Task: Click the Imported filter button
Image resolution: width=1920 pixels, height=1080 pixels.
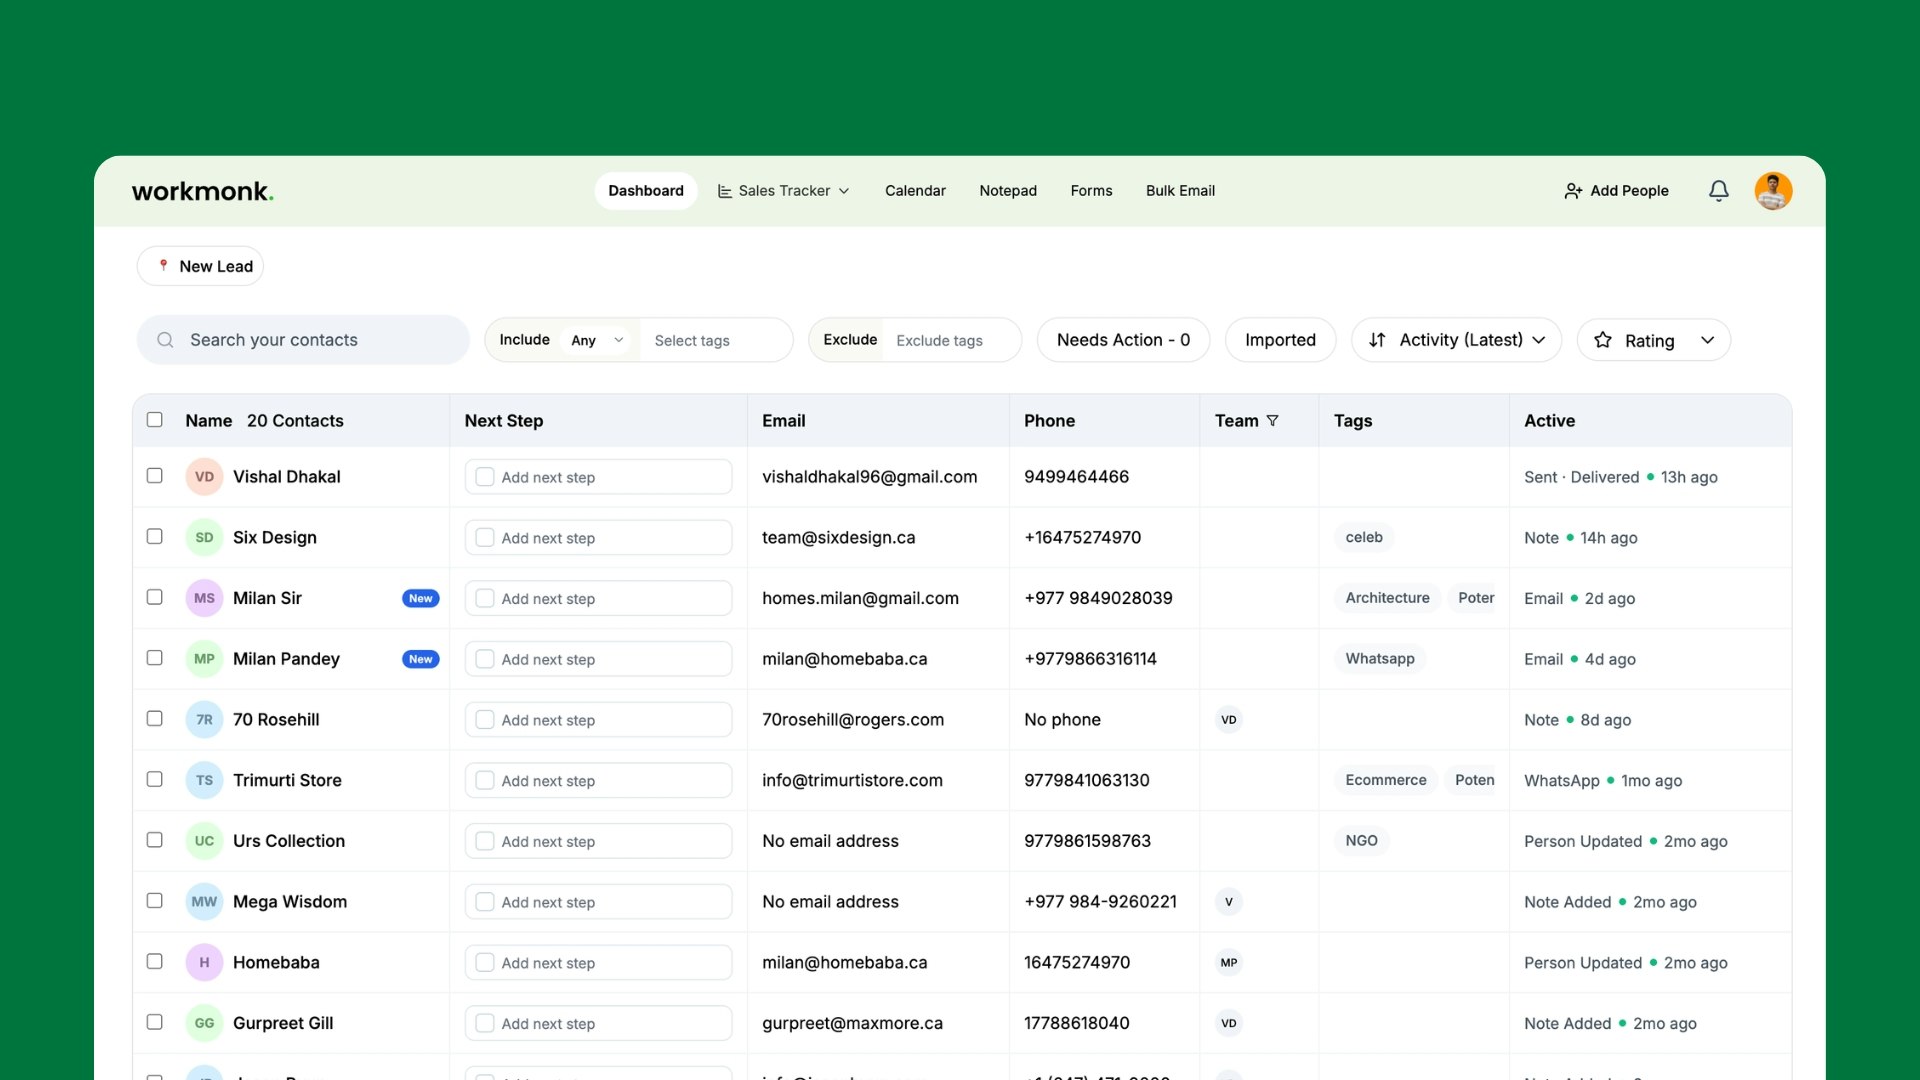Action: [x=1280, y=340]
